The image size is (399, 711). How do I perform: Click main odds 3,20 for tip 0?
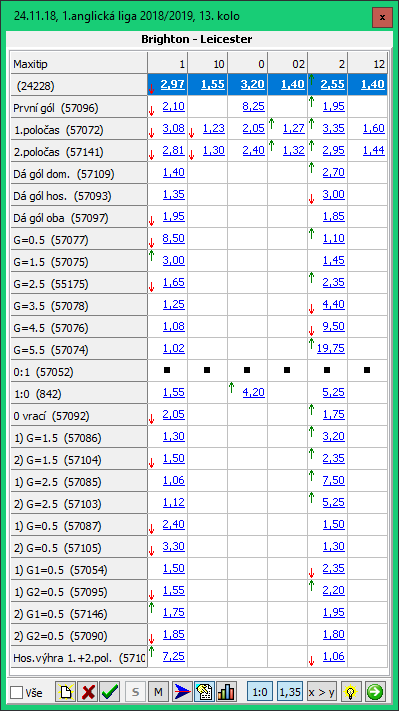click(x=253, y=84)
